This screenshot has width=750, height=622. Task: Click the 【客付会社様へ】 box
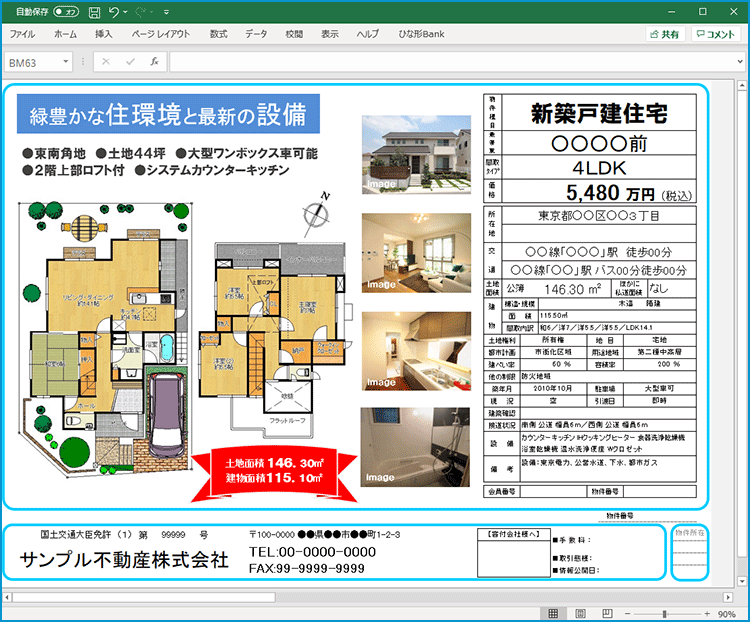coord(514,553)
